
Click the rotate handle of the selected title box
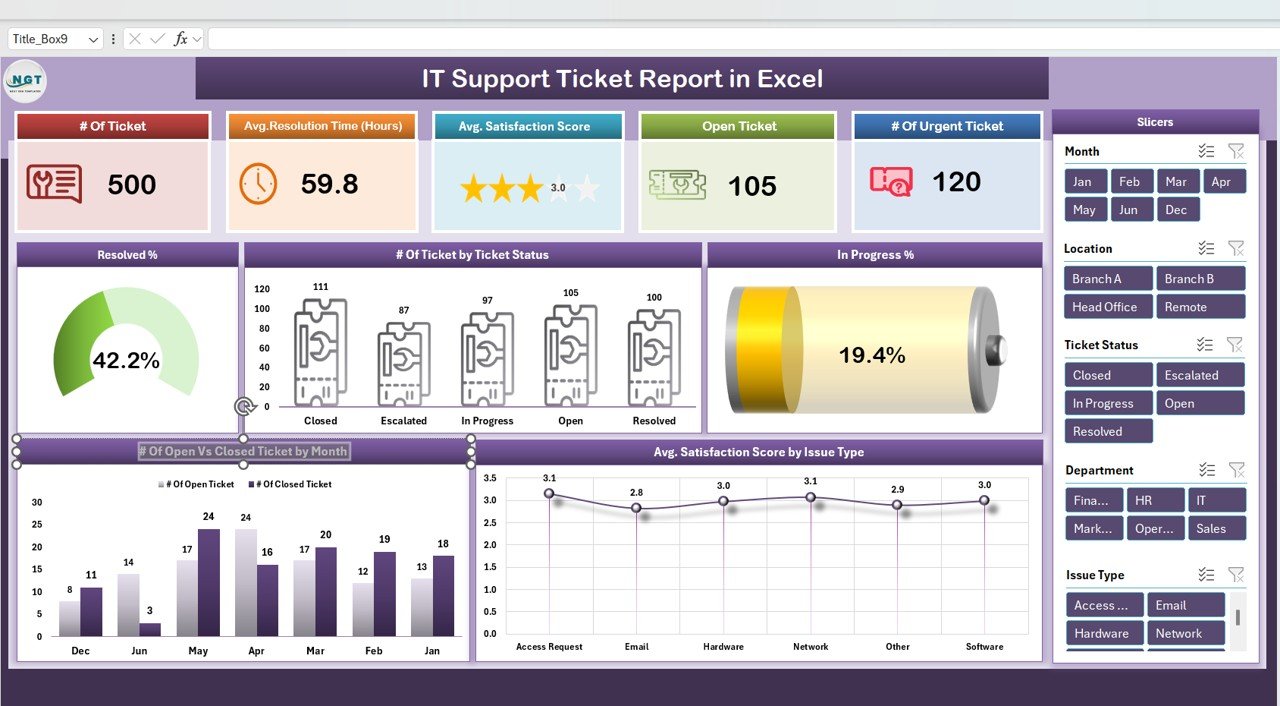click(x=243, y=406)
